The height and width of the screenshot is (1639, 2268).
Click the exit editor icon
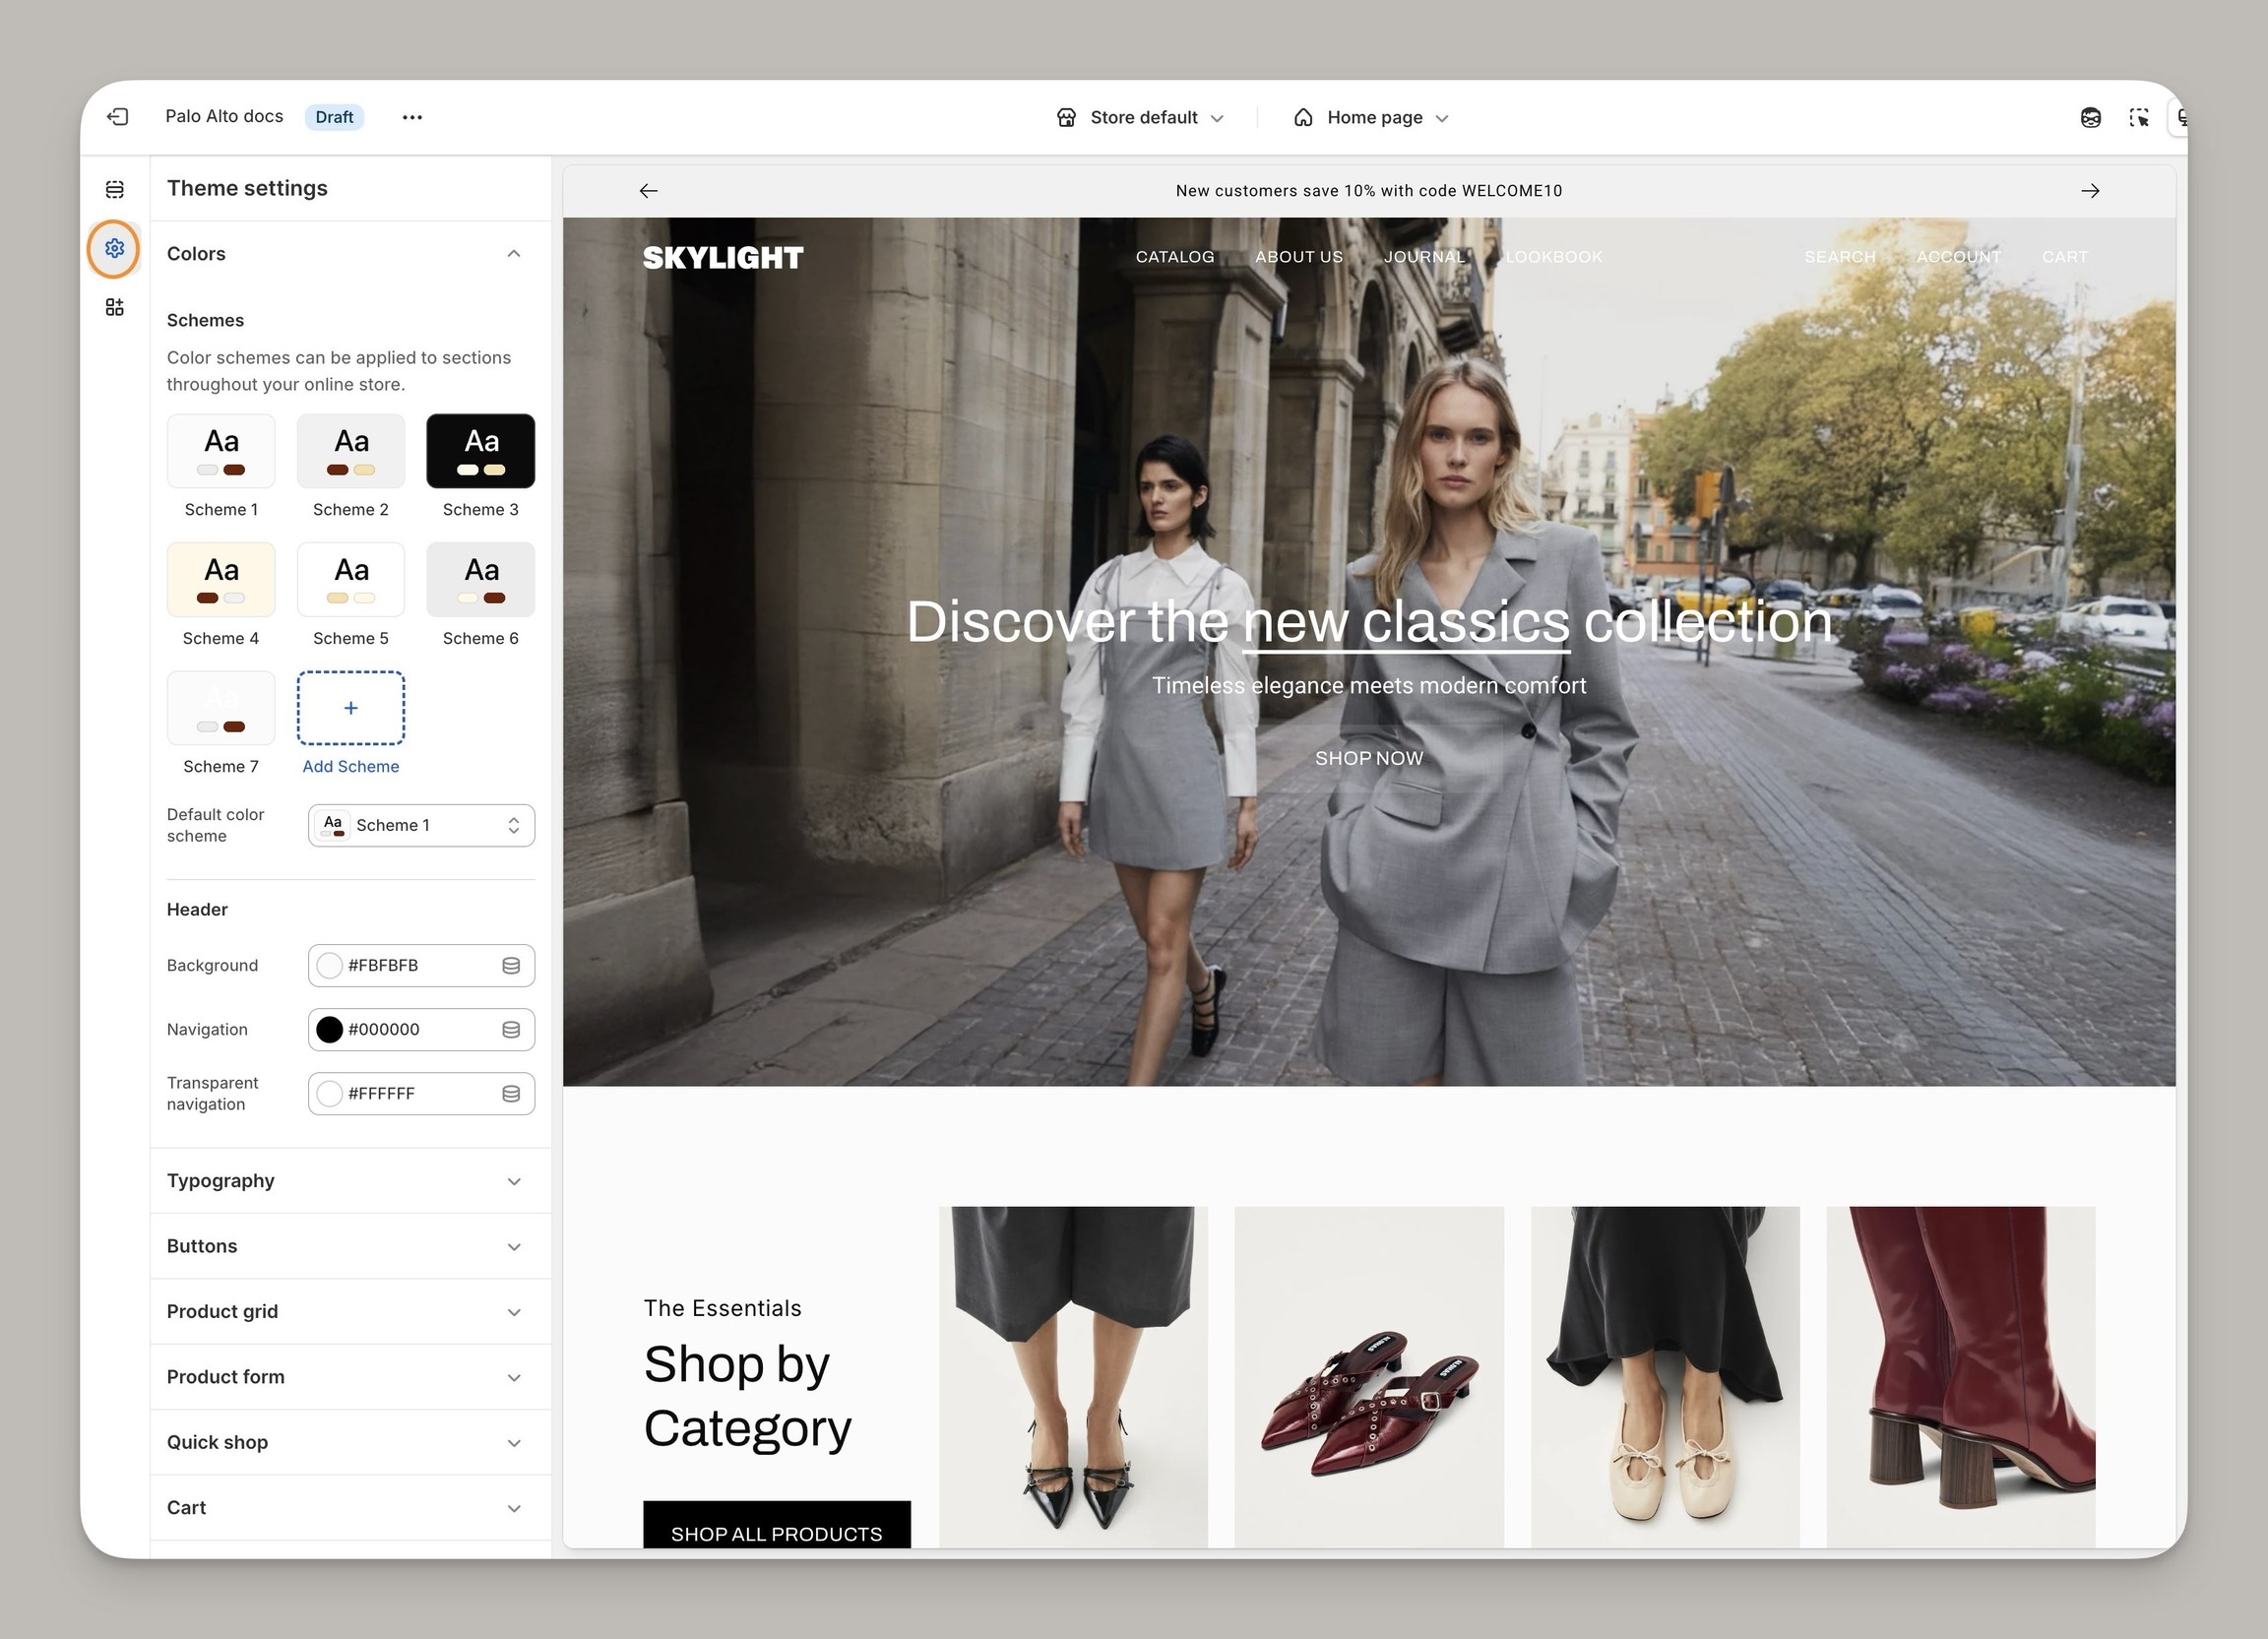118,117
